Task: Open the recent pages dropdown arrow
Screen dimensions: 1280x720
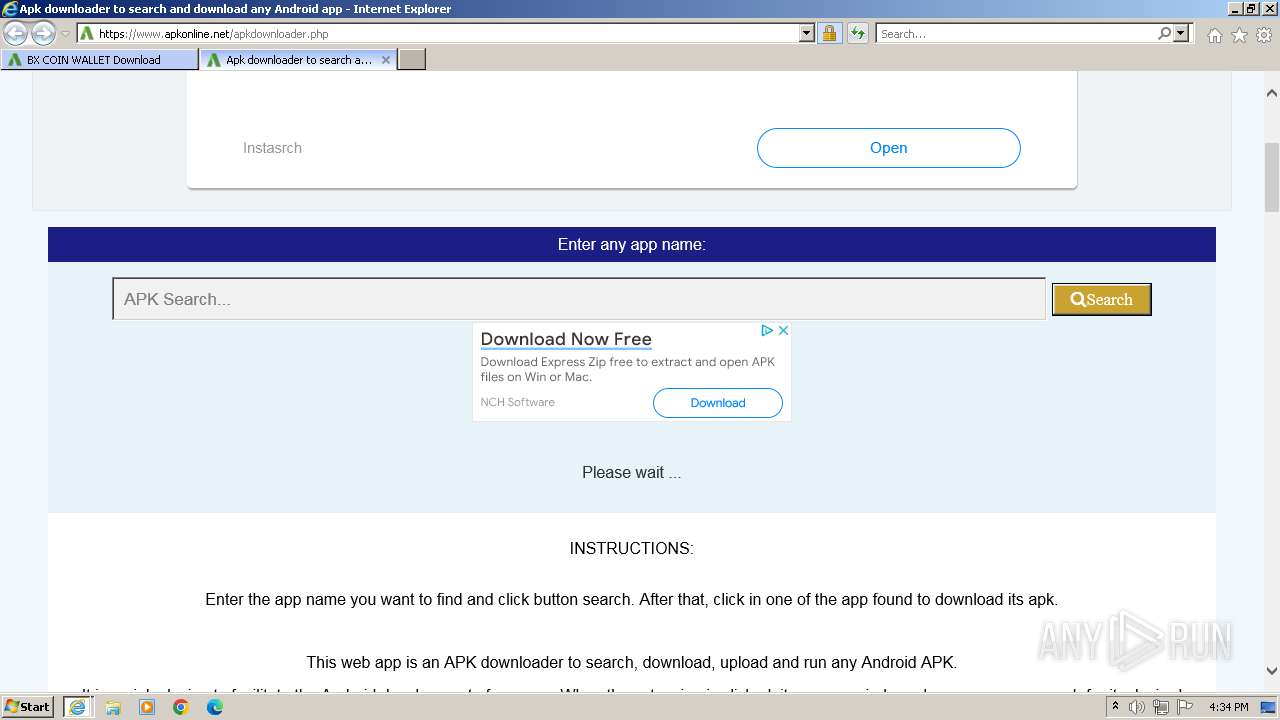Action: [66, 33]
